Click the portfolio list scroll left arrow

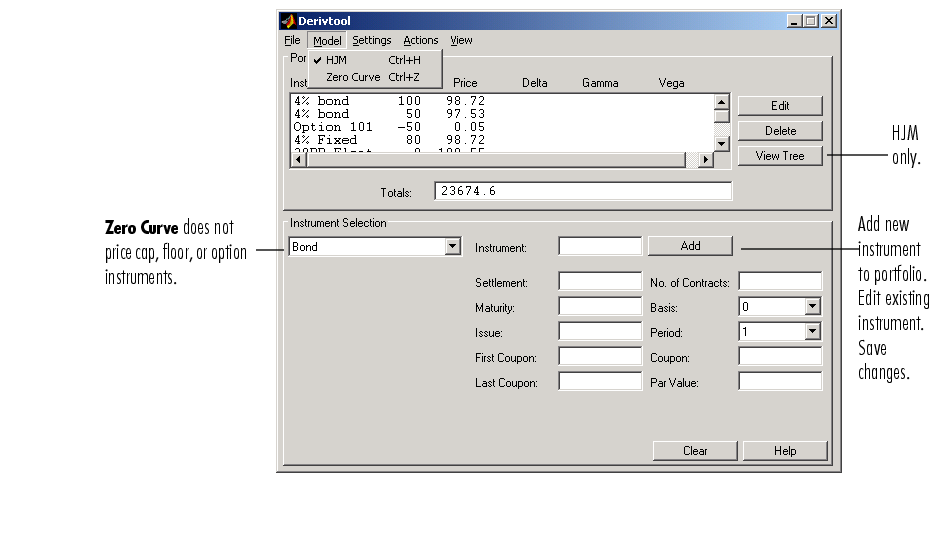299,159
